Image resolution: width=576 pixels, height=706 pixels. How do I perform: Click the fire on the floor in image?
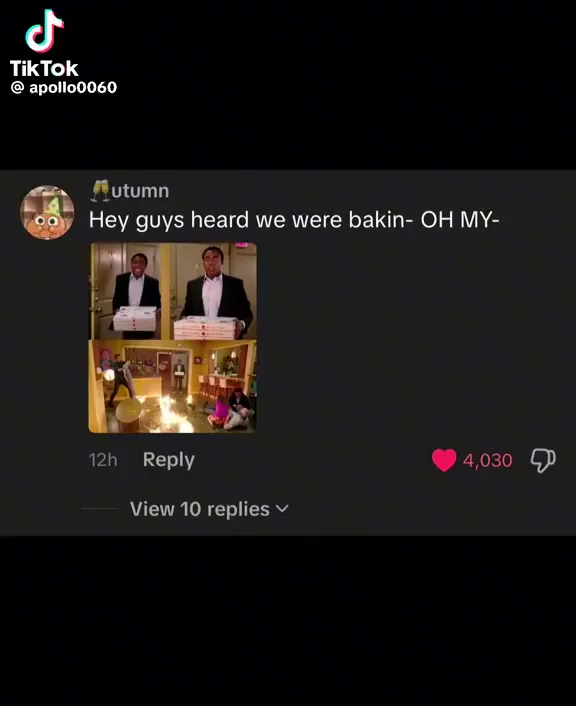click(169, 415)
